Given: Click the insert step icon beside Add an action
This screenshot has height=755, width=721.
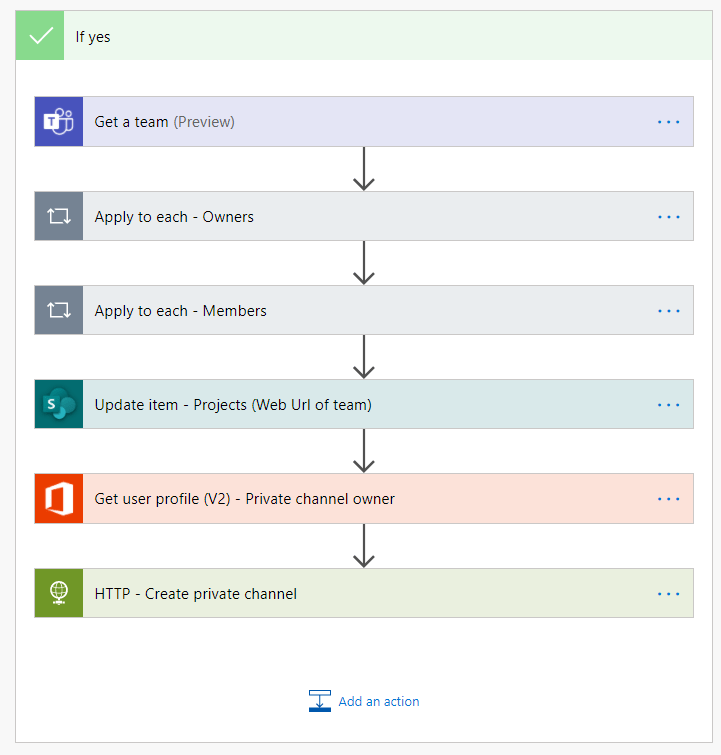Looking at the screenshot, I should click(x=319, y=701).
